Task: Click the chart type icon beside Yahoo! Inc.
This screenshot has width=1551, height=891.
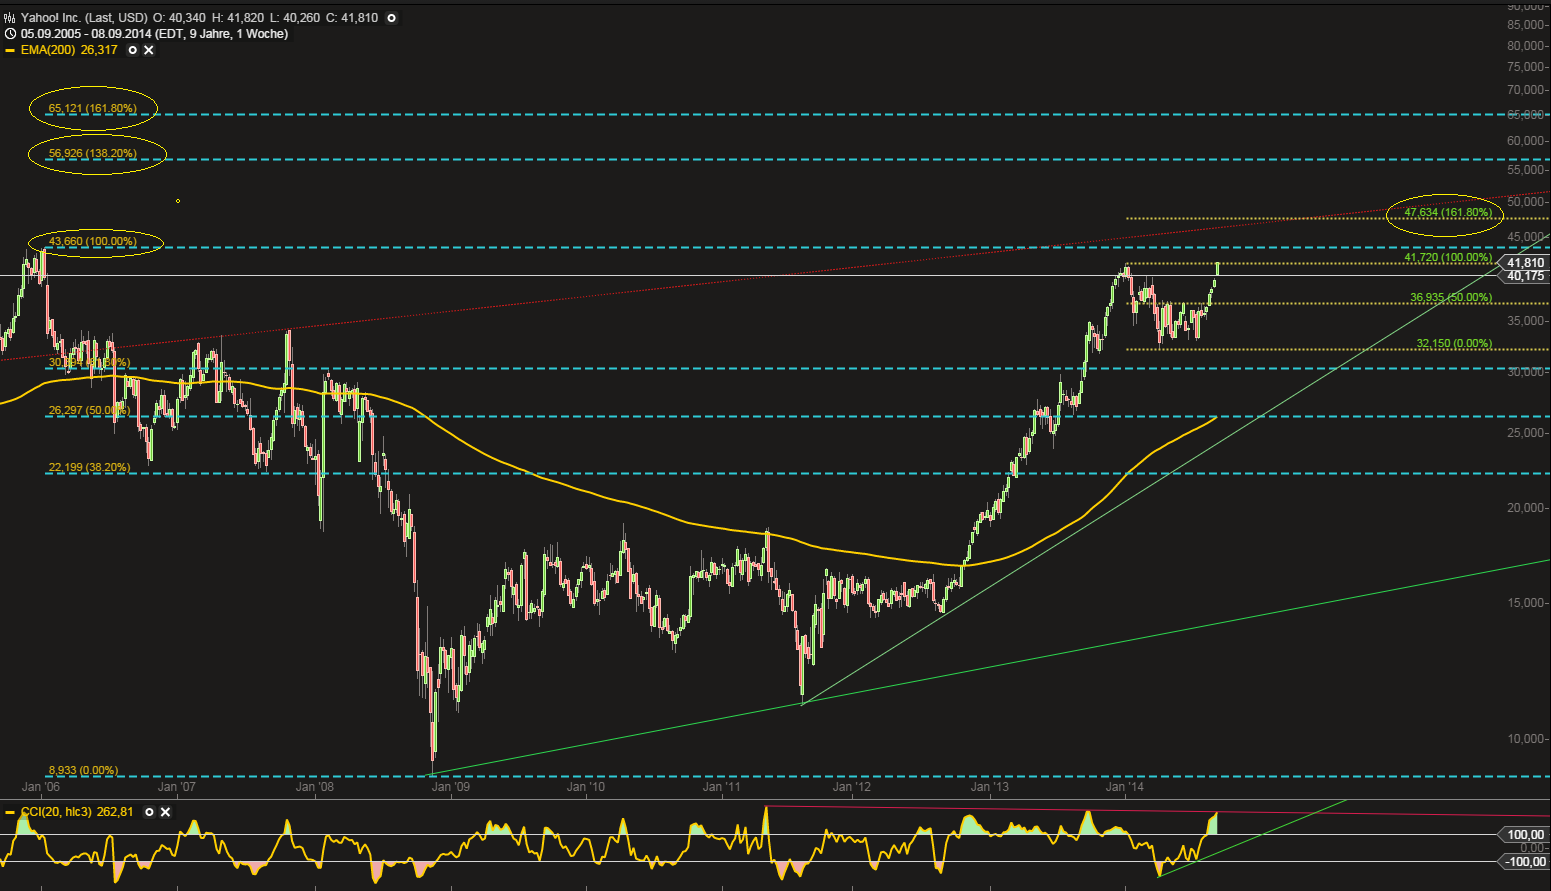Action: coord(10,18)
